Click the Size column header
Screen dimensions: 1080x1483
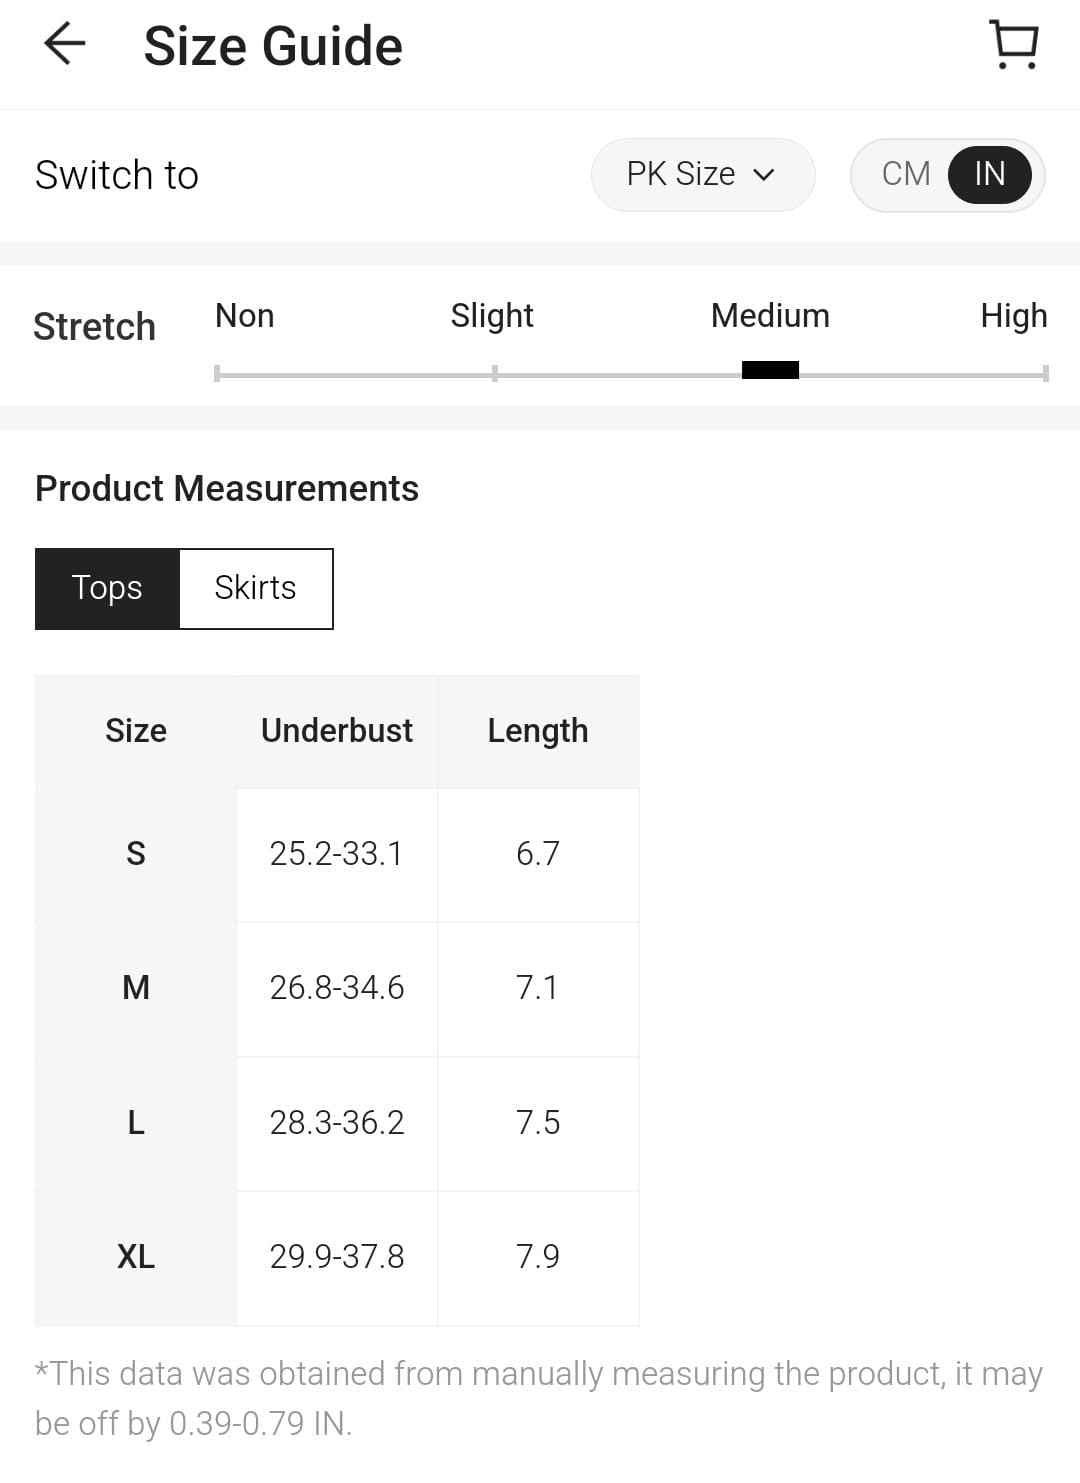pos(136,731)
